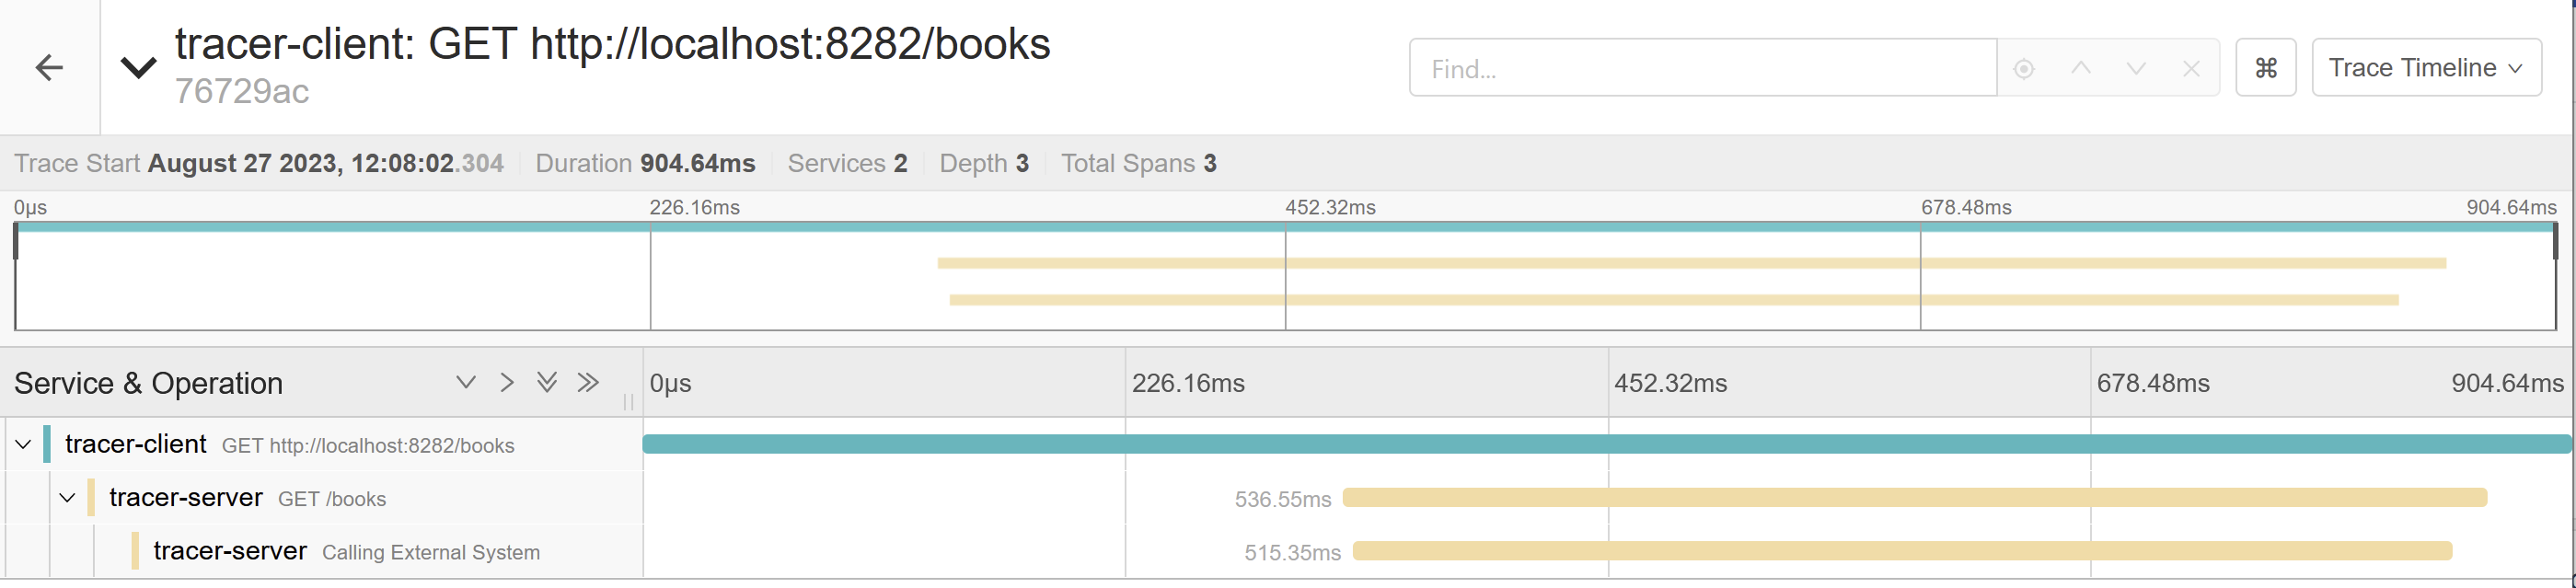
Task: Click the back arrow icon
Action: pyautogui.click(x=49, y=68)
